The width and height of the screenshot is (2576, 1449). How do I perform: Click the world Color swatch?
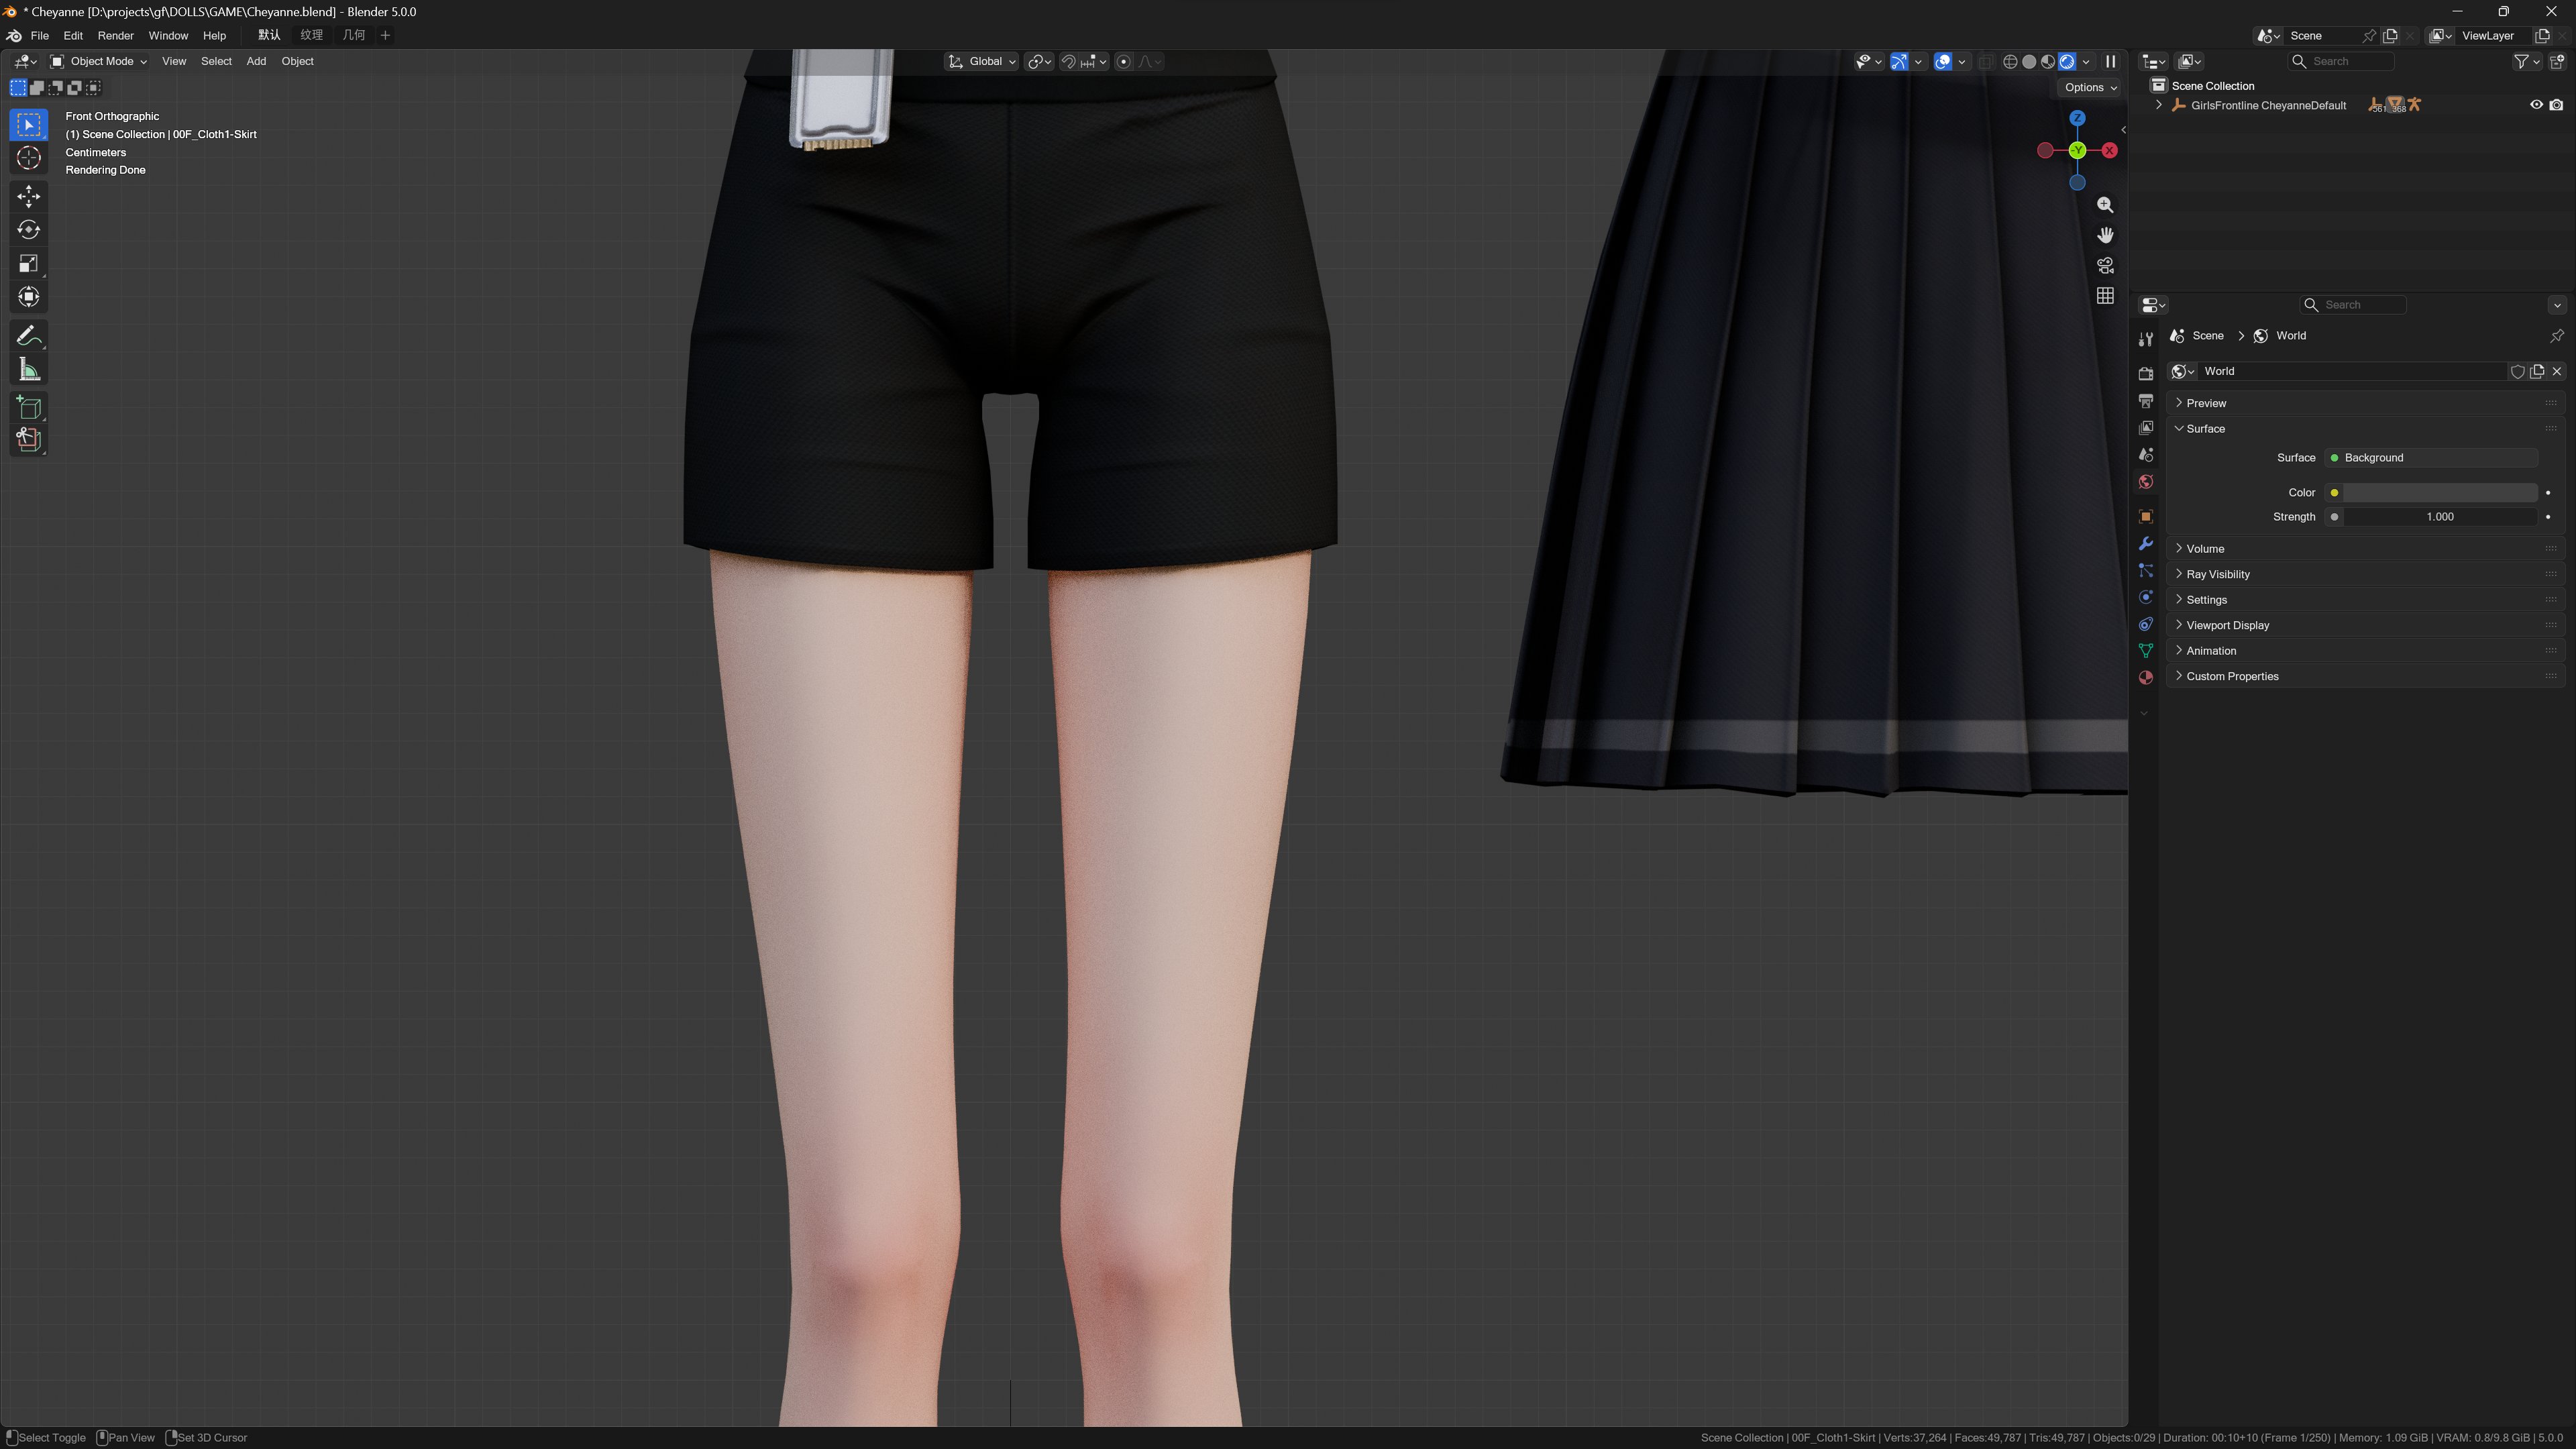coord(2439,492)
